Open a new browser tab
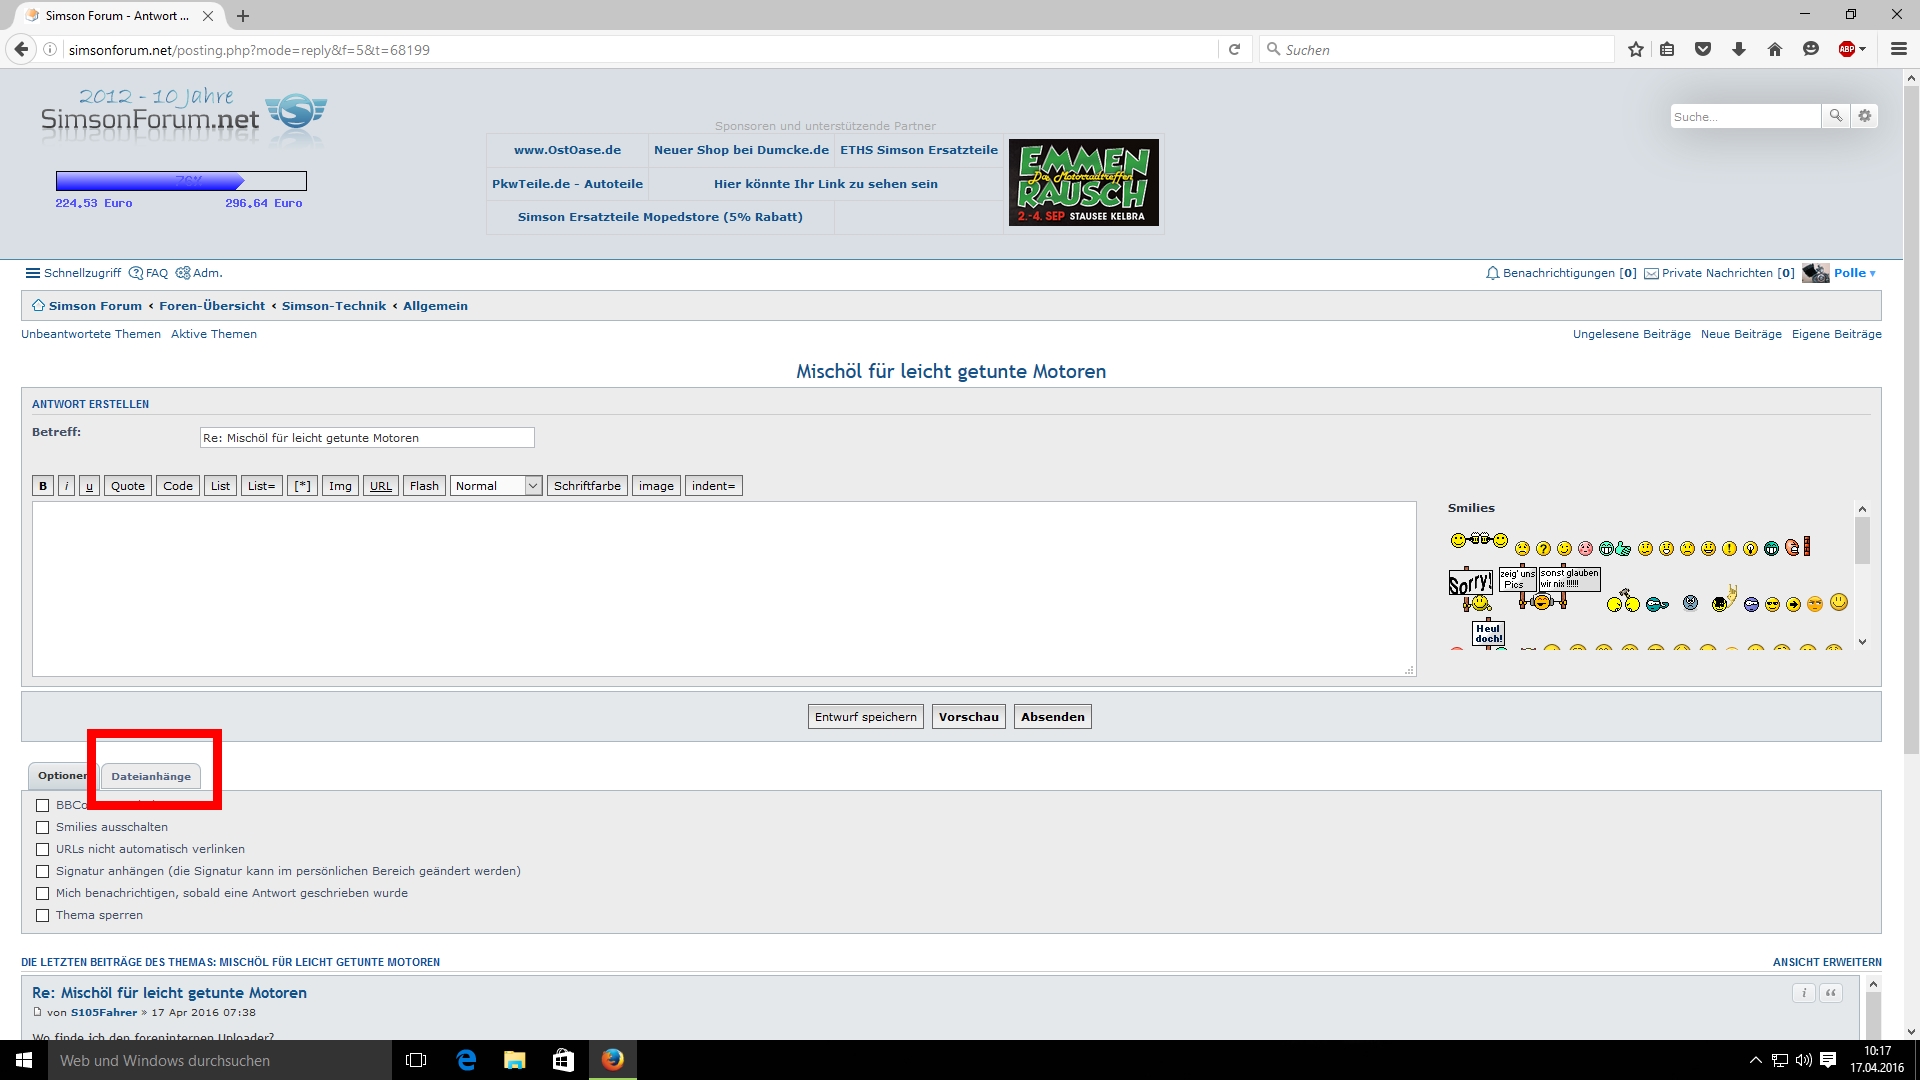Viewport: 1920px width, 1080px height. coord(243,15)
